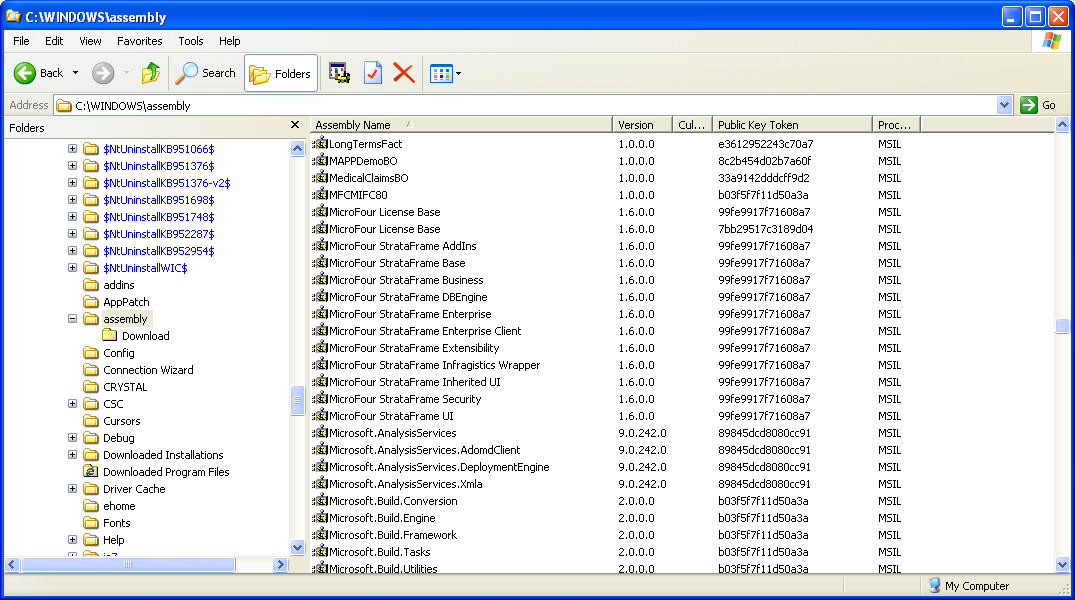Click the Go button
Screen dimensions: 1075x600
point(1039,105)
